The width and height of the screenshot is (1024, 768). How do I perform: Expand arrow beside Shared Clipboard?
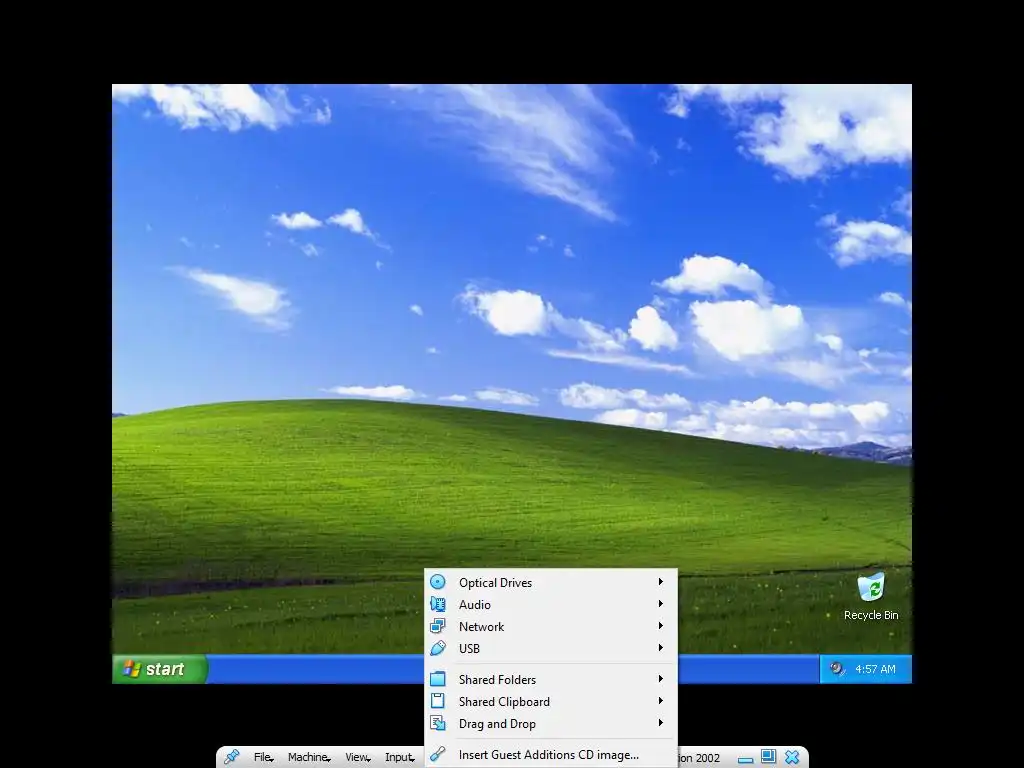point(661,701)
